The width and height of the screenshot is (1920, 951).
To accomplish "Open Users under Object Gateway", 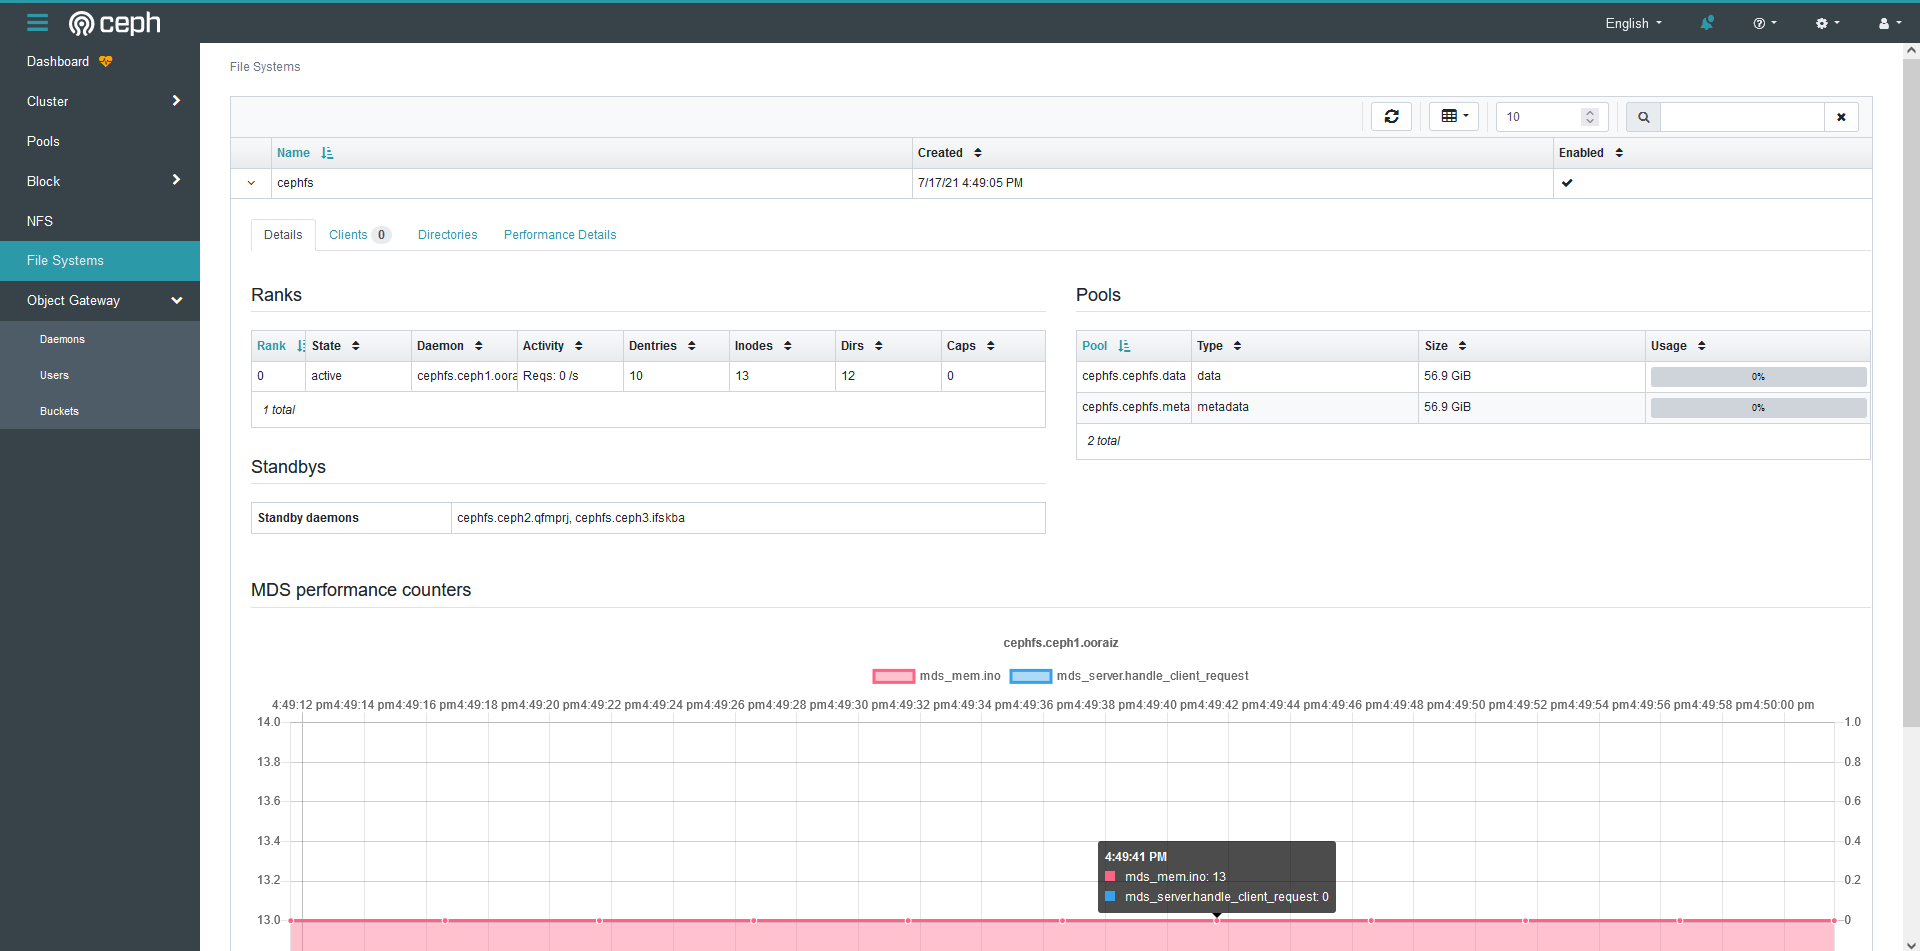I will click(54, 376).
